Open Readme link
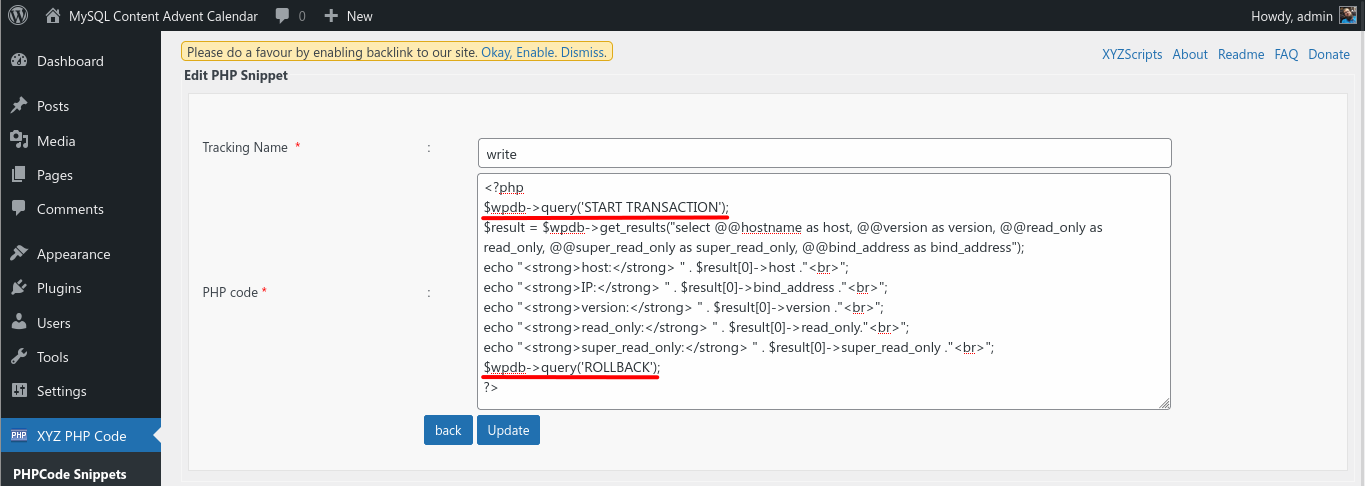Viewport: 1365px width, 486px height. [1241, 54]
